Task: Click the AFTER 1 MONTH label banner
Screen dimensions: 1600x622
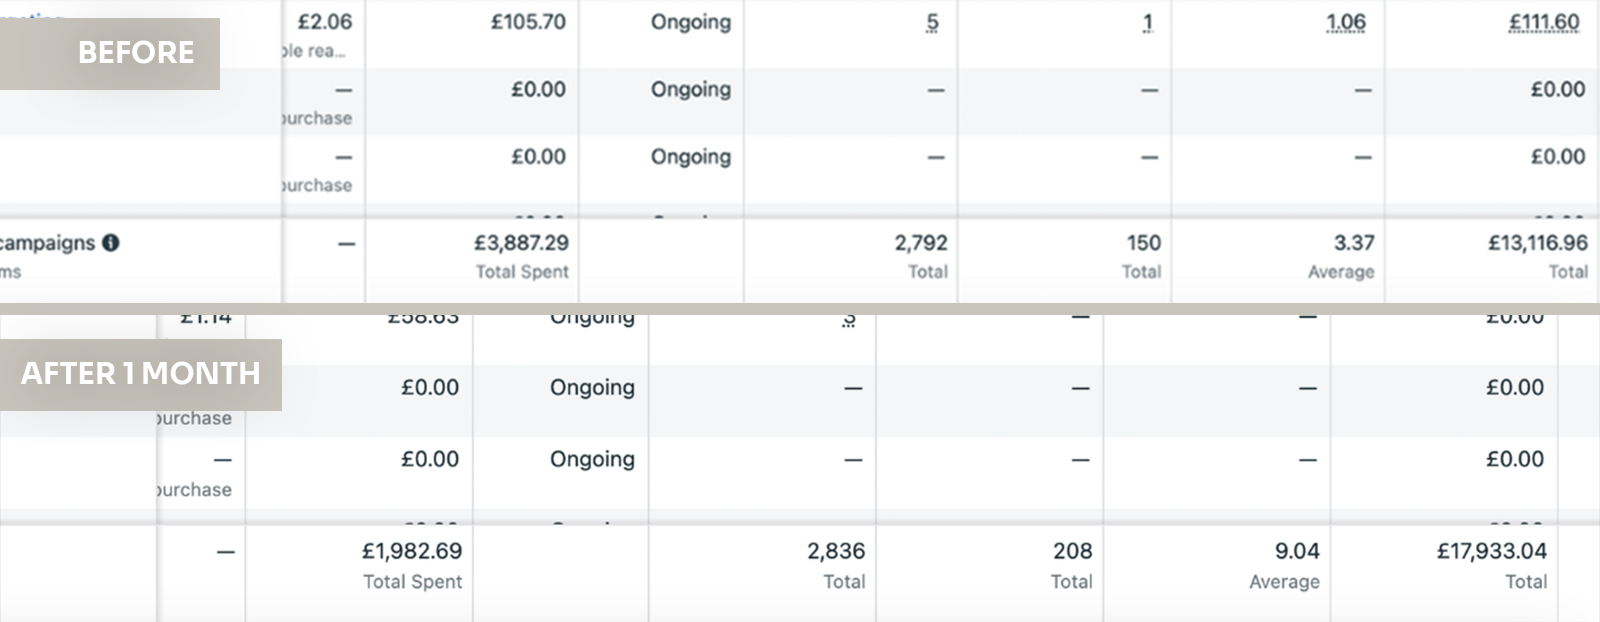Action: (x=140, y=374)
